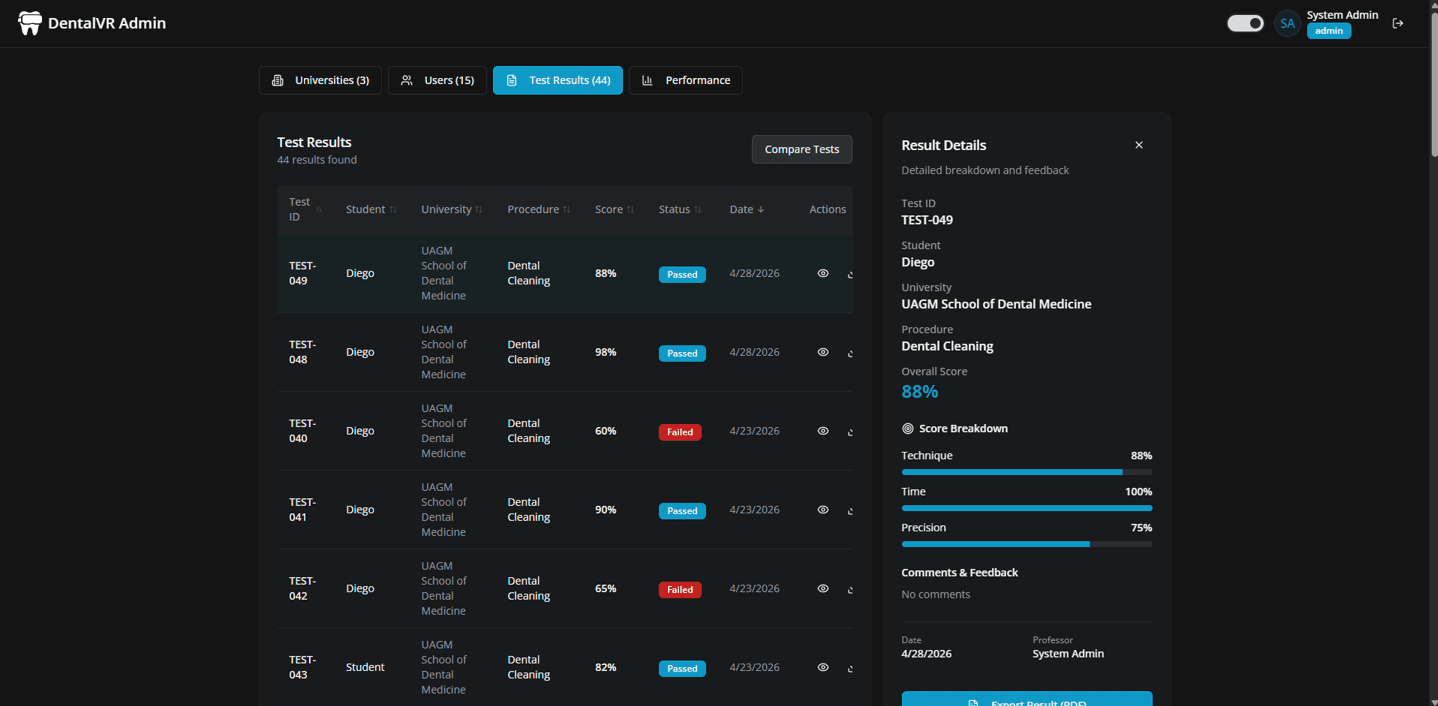This screenshot has height=706, width=1438.
Task: Open the SA user avatar
Action: point(1287,23)
